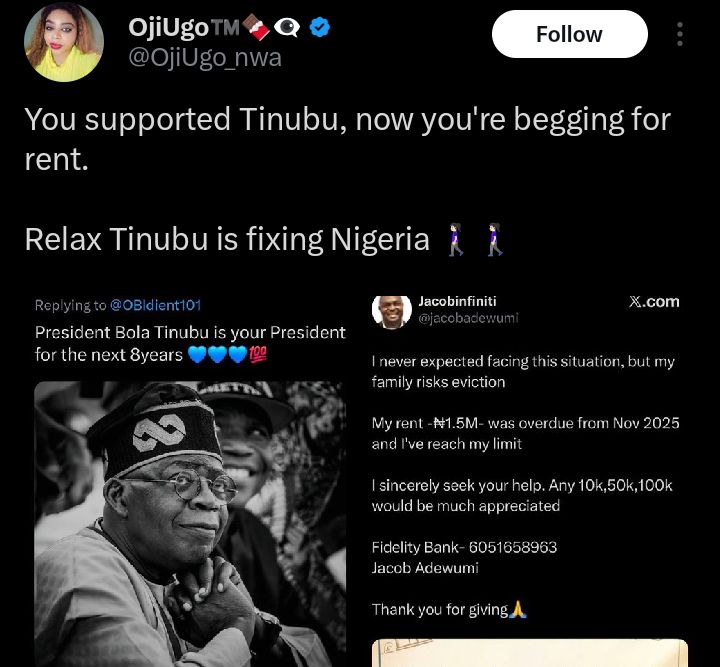Click Jacobinfiniti's small profile avatar
The image size is (720, 667).
(x=390, y=309)
